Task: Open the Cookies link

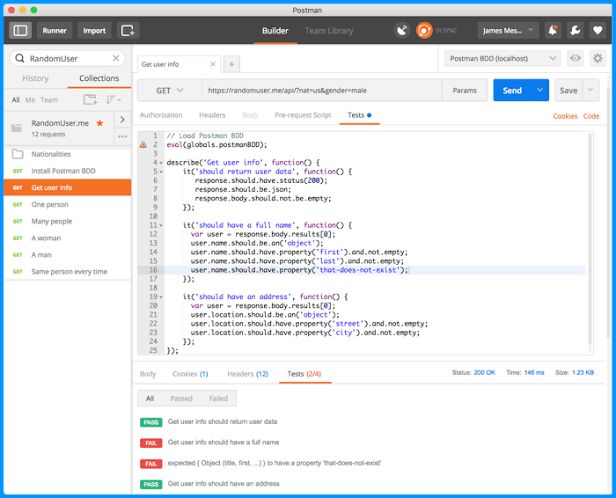Action: coord(565,116)
